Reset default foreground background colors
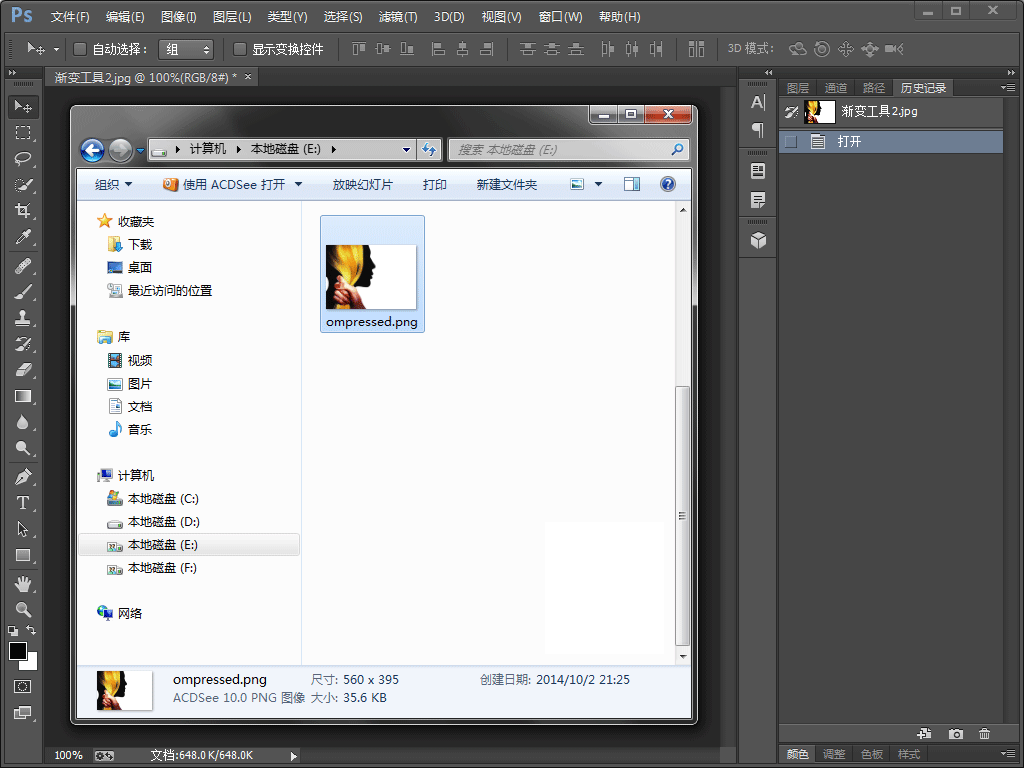 pyautogui.click(x=13, y=631)
